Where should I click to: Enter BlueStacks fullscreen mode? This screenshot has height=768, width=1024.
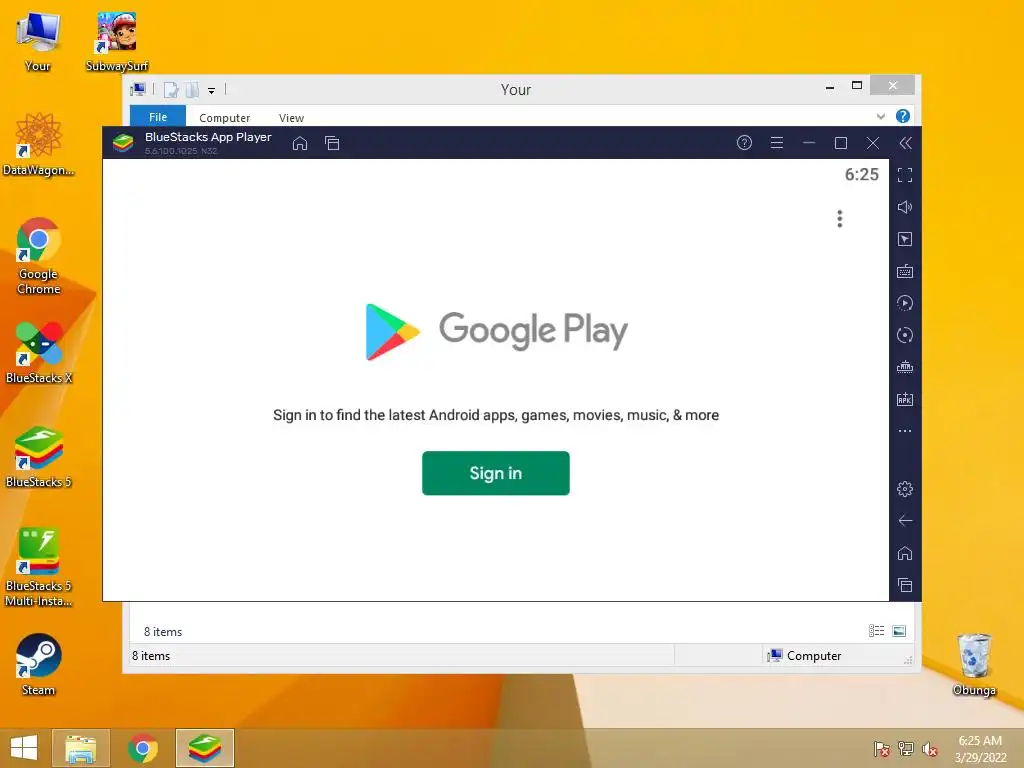[904, 175]
